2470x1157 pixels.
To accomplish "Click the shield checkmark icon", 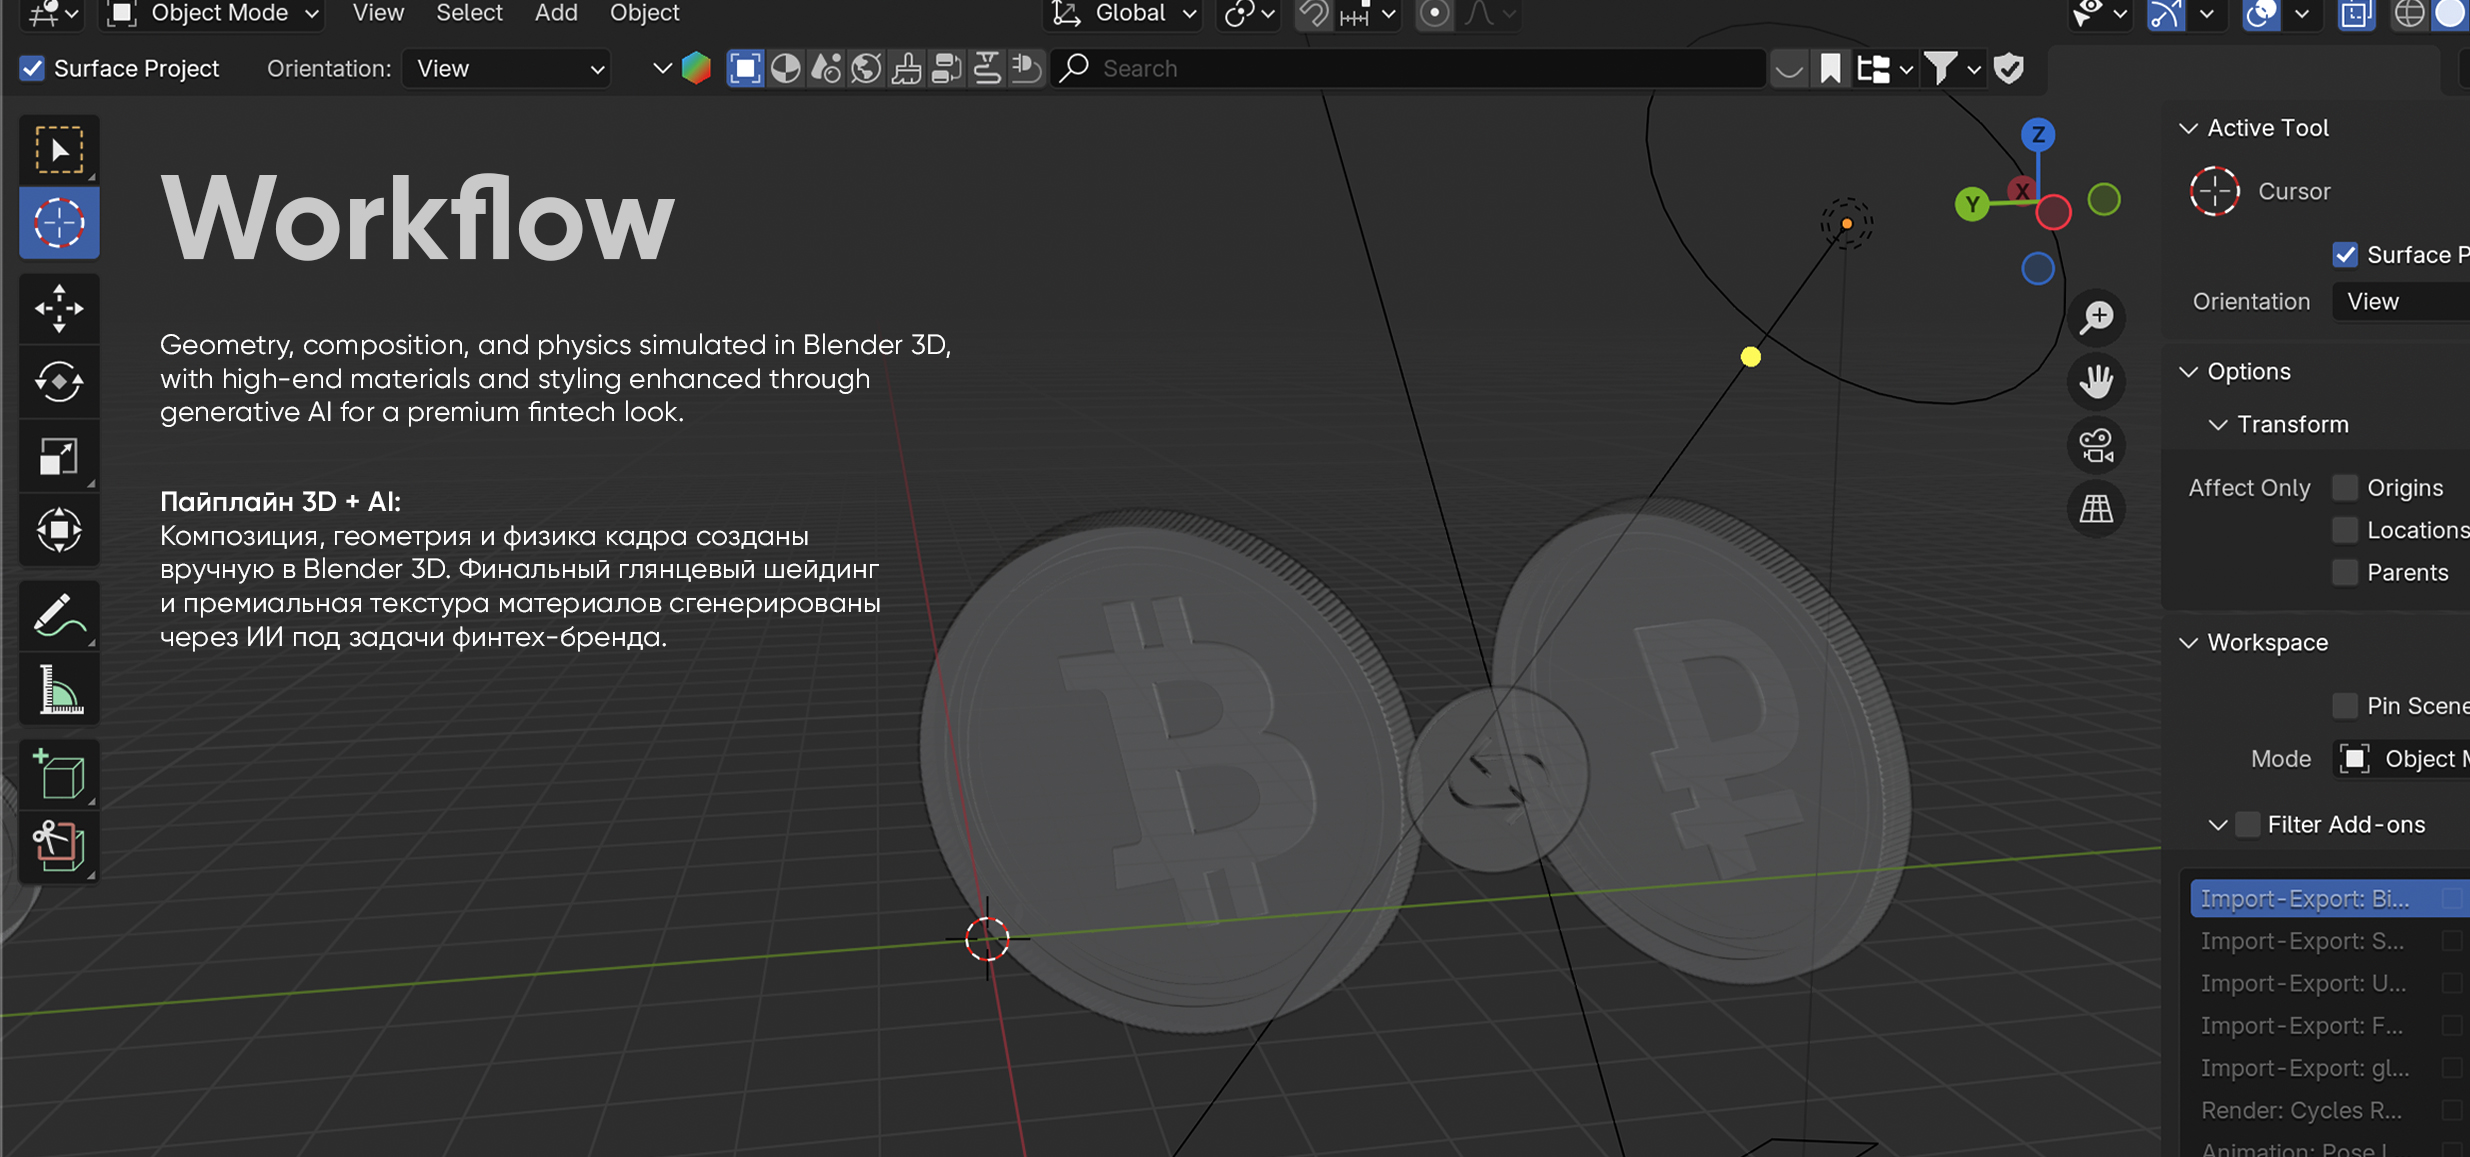I will tap(2009, 68).
